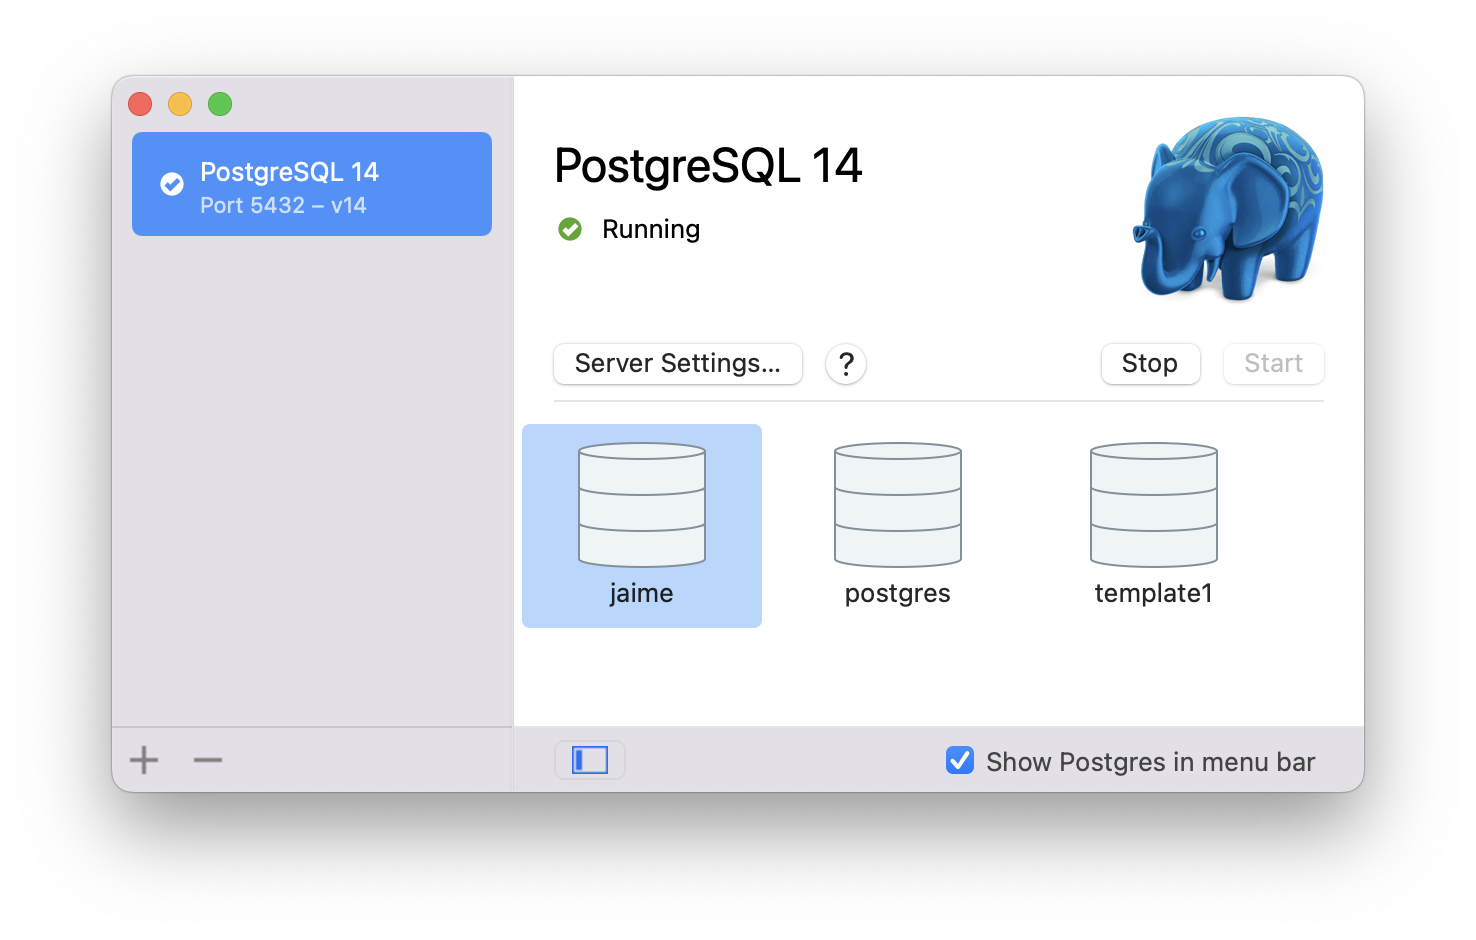Viewport: 1476px width, 940px height.
Task: Click the Port 5432 – v14 subtitle
Action: 283,205
